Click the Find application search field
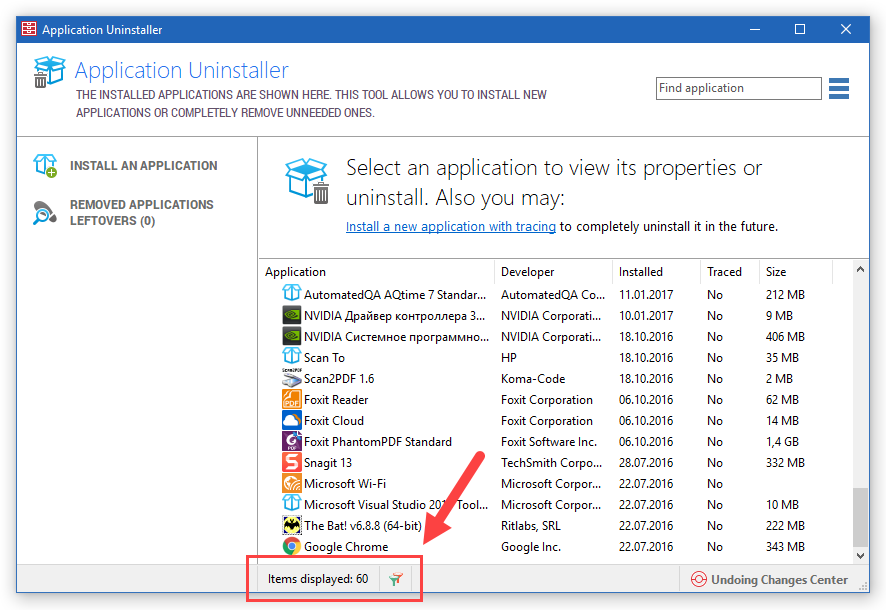 (x=739, y=88)
